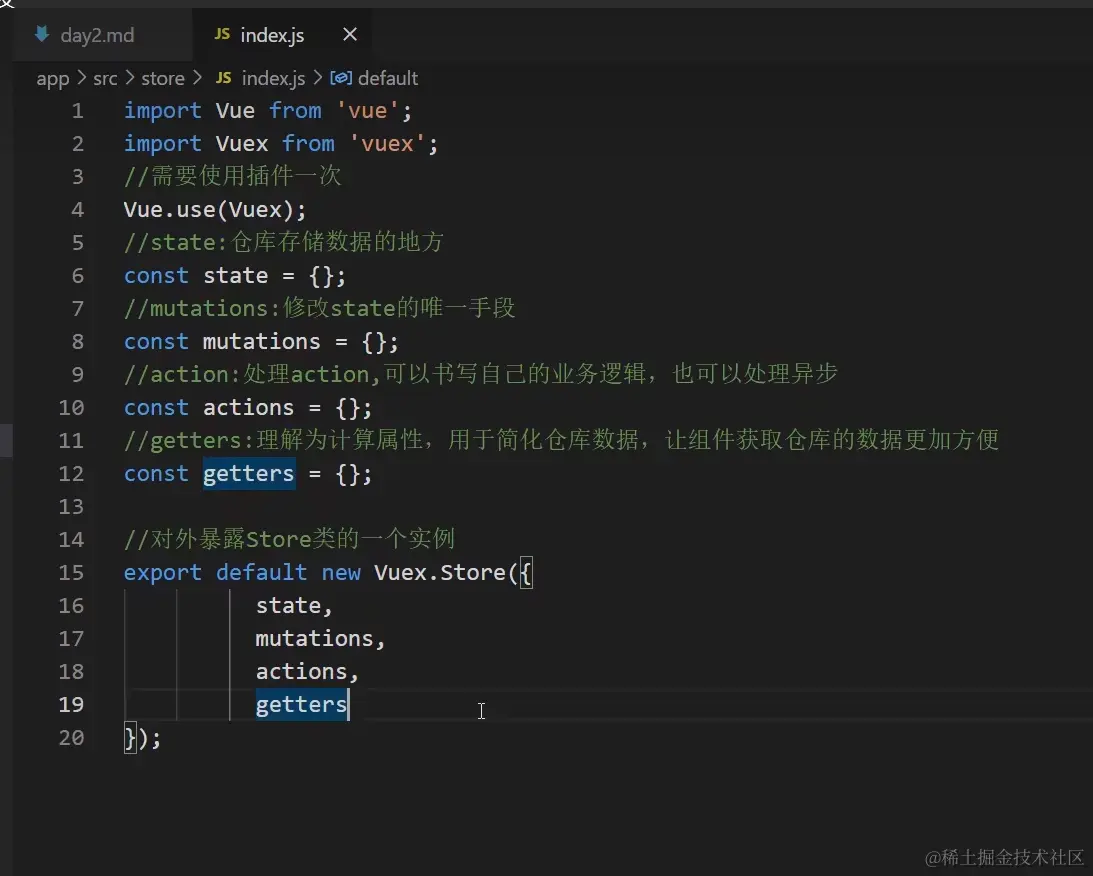This screenshot has height=876, width=1093.
Task: Switch to the day2.md tab
Action: 97,35
